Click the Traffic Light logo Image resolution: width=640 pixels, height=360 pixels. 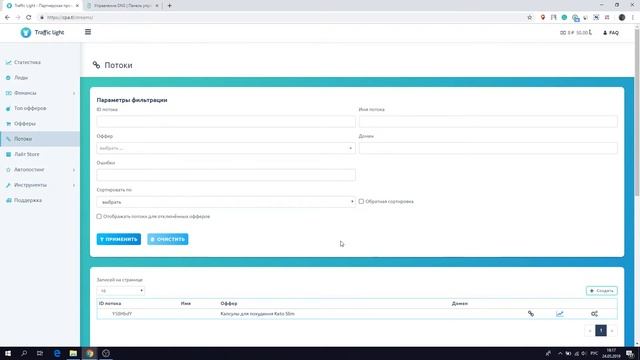click(x=42, y=32)
